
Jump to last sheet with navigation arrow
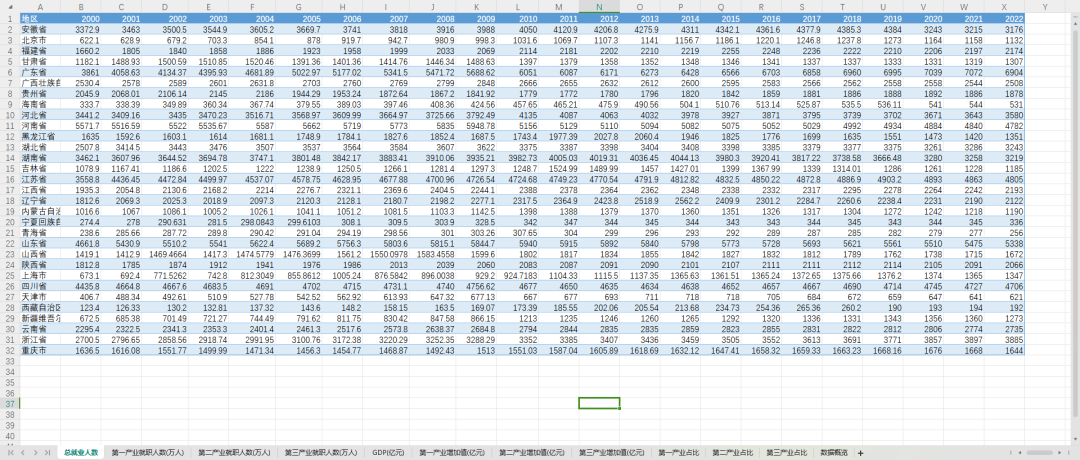coord(47,452)
